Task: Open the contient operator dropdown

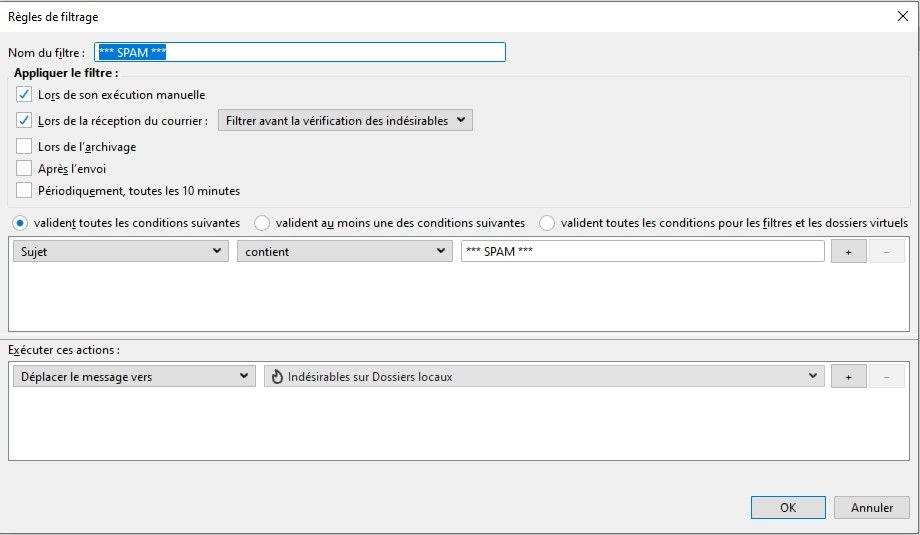Action: [x=344, y=251]
